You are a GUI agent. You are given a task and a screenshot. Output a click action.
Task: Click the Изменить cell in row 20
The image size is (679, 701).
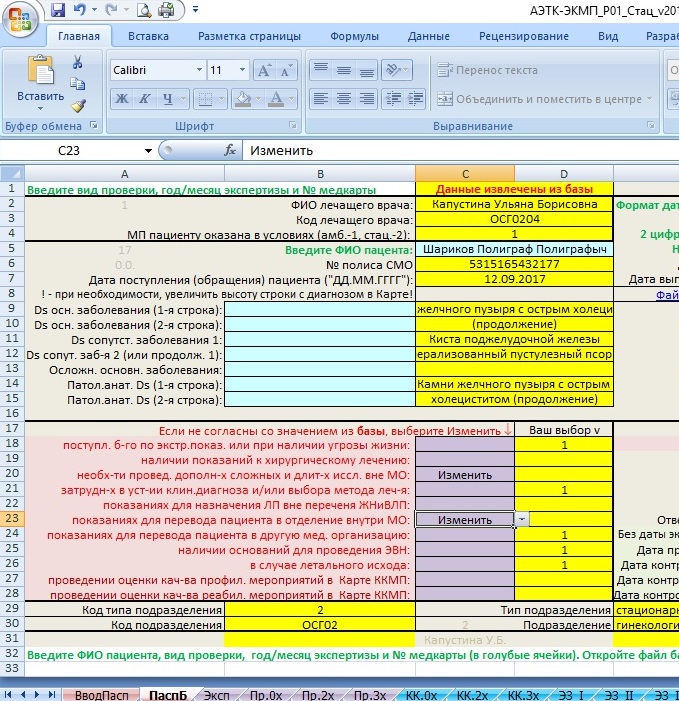click(x=465, y=475)
